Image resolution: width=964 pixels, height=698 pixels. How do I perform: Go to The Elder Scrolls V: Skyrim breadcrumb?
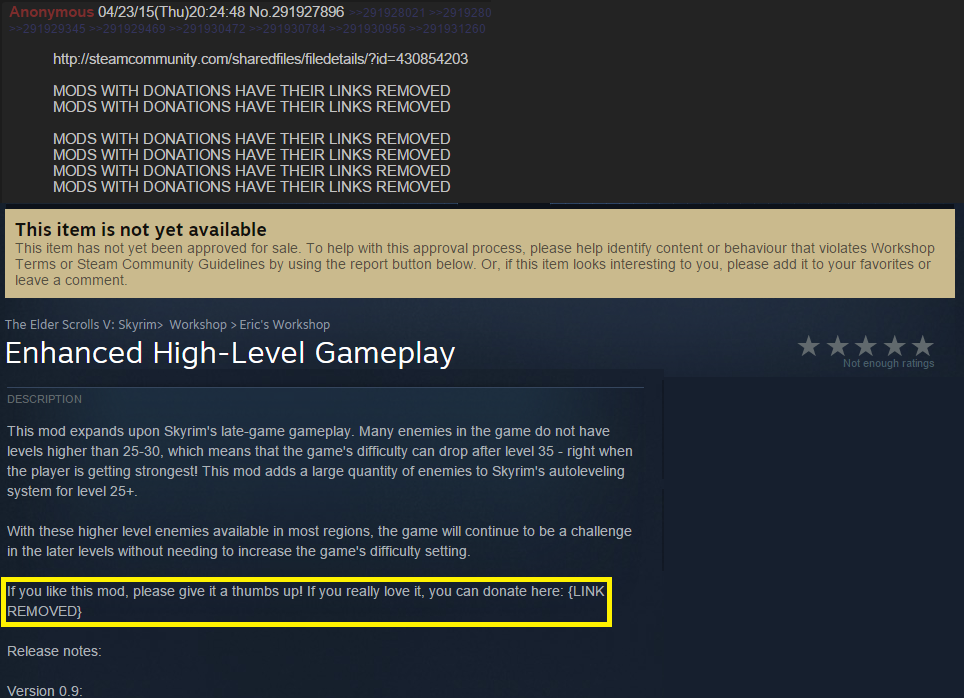coord(81,325)
